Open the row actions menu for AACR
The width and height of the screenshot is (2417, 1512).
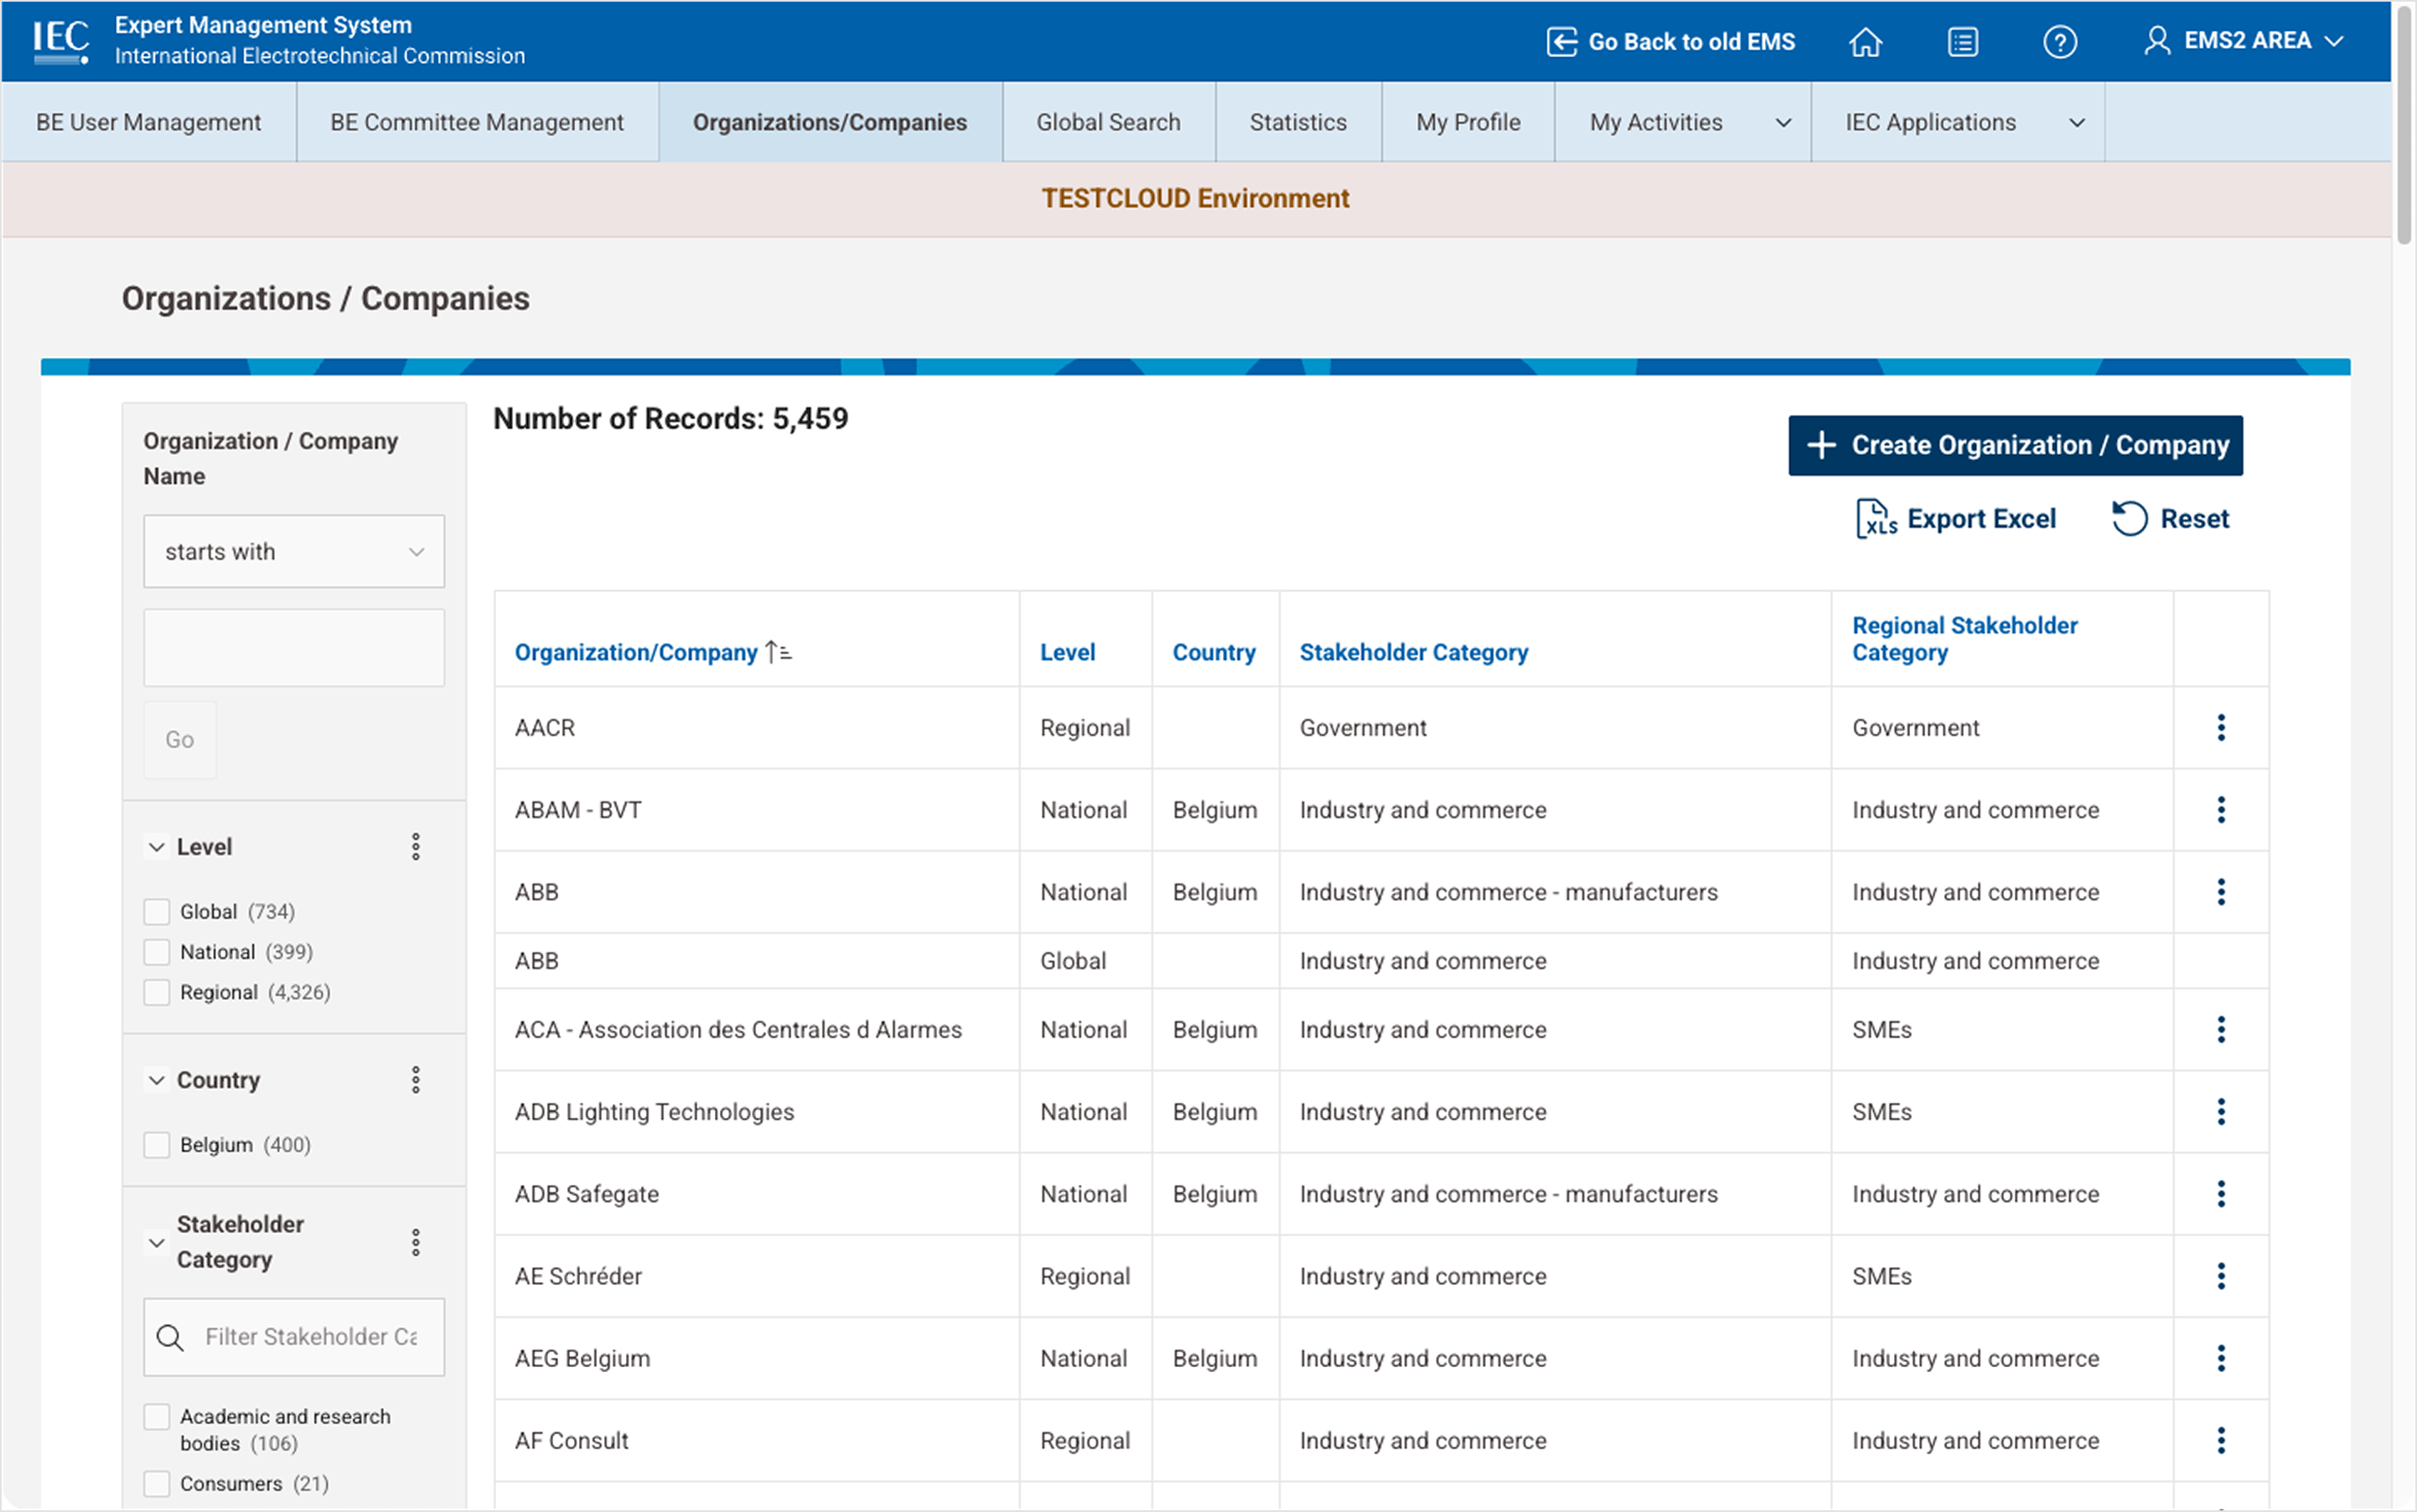(2222, 727)
